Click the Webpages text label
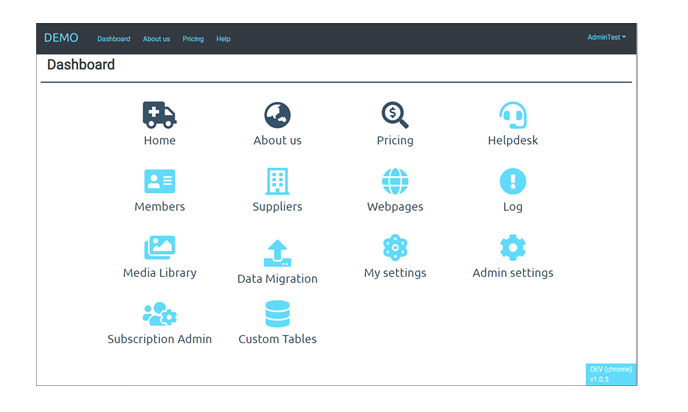The image size is (688, 412). 395,207
